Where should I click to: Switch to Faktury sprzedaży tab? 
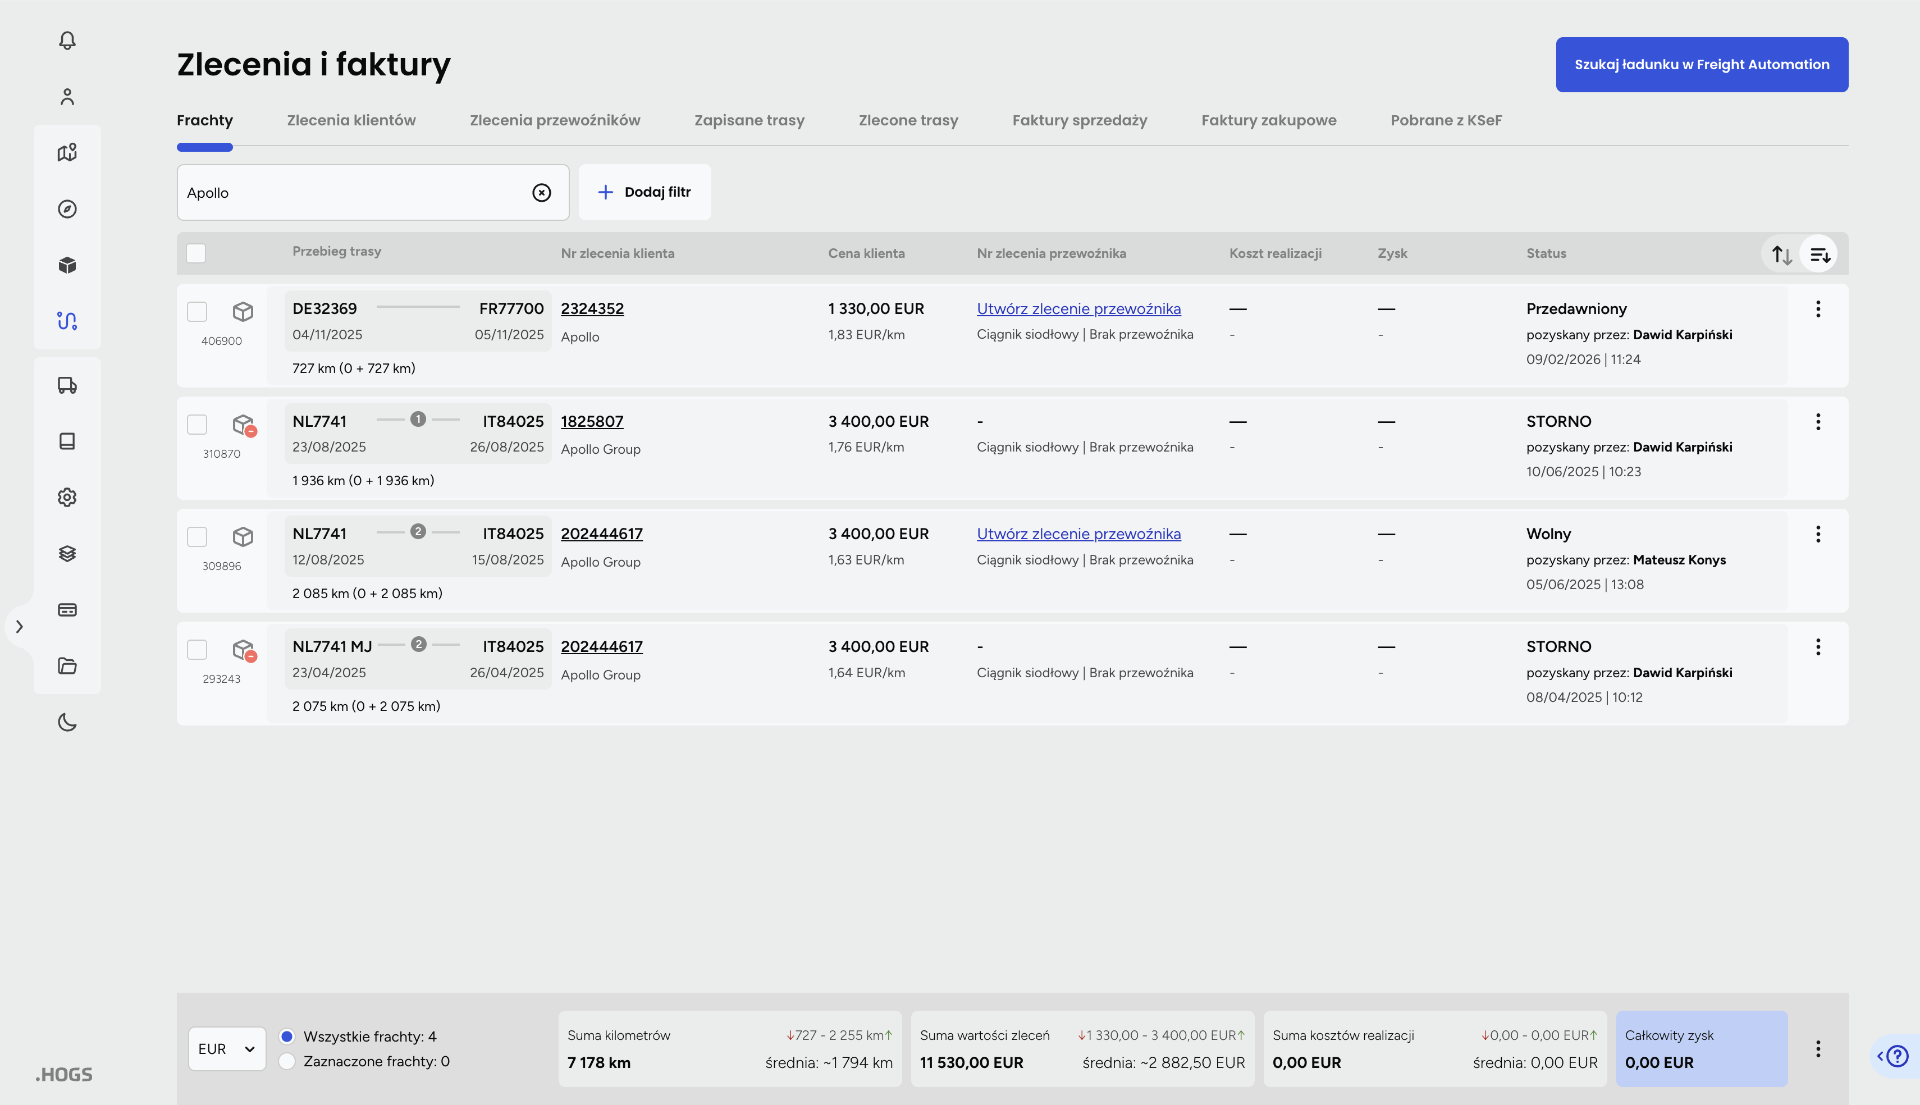click(x=1079, y=120)
